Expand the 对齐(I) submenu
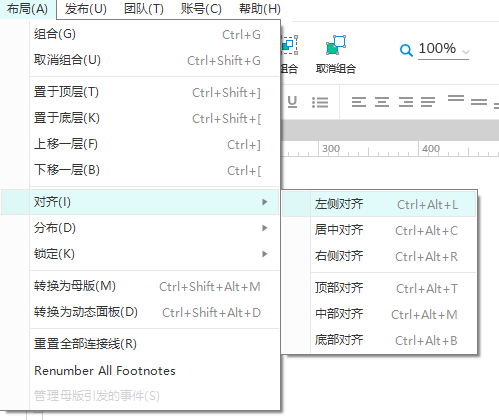The width and height of the screenshot is (499, 420). [140, 202]
